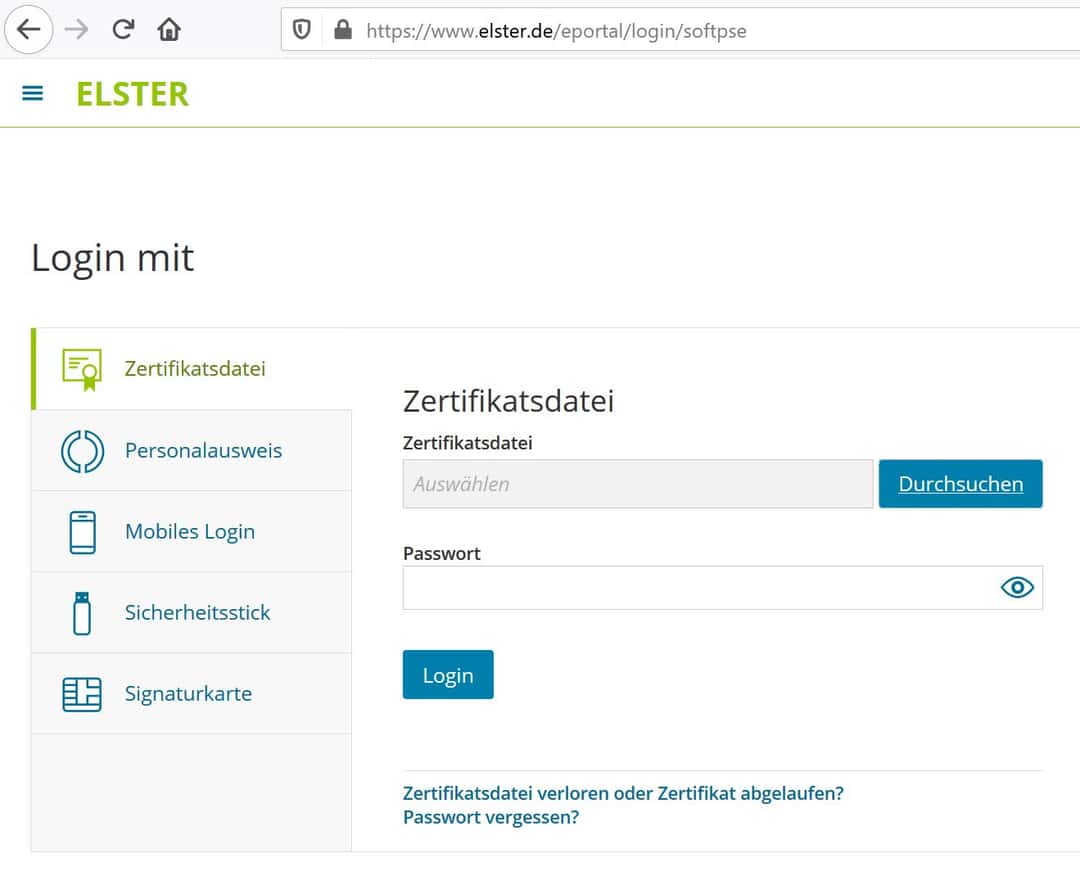This screenshot has height=871, width=1080.
Task: Switch to Sicherheitsstick login method
Action: point(192,613)
